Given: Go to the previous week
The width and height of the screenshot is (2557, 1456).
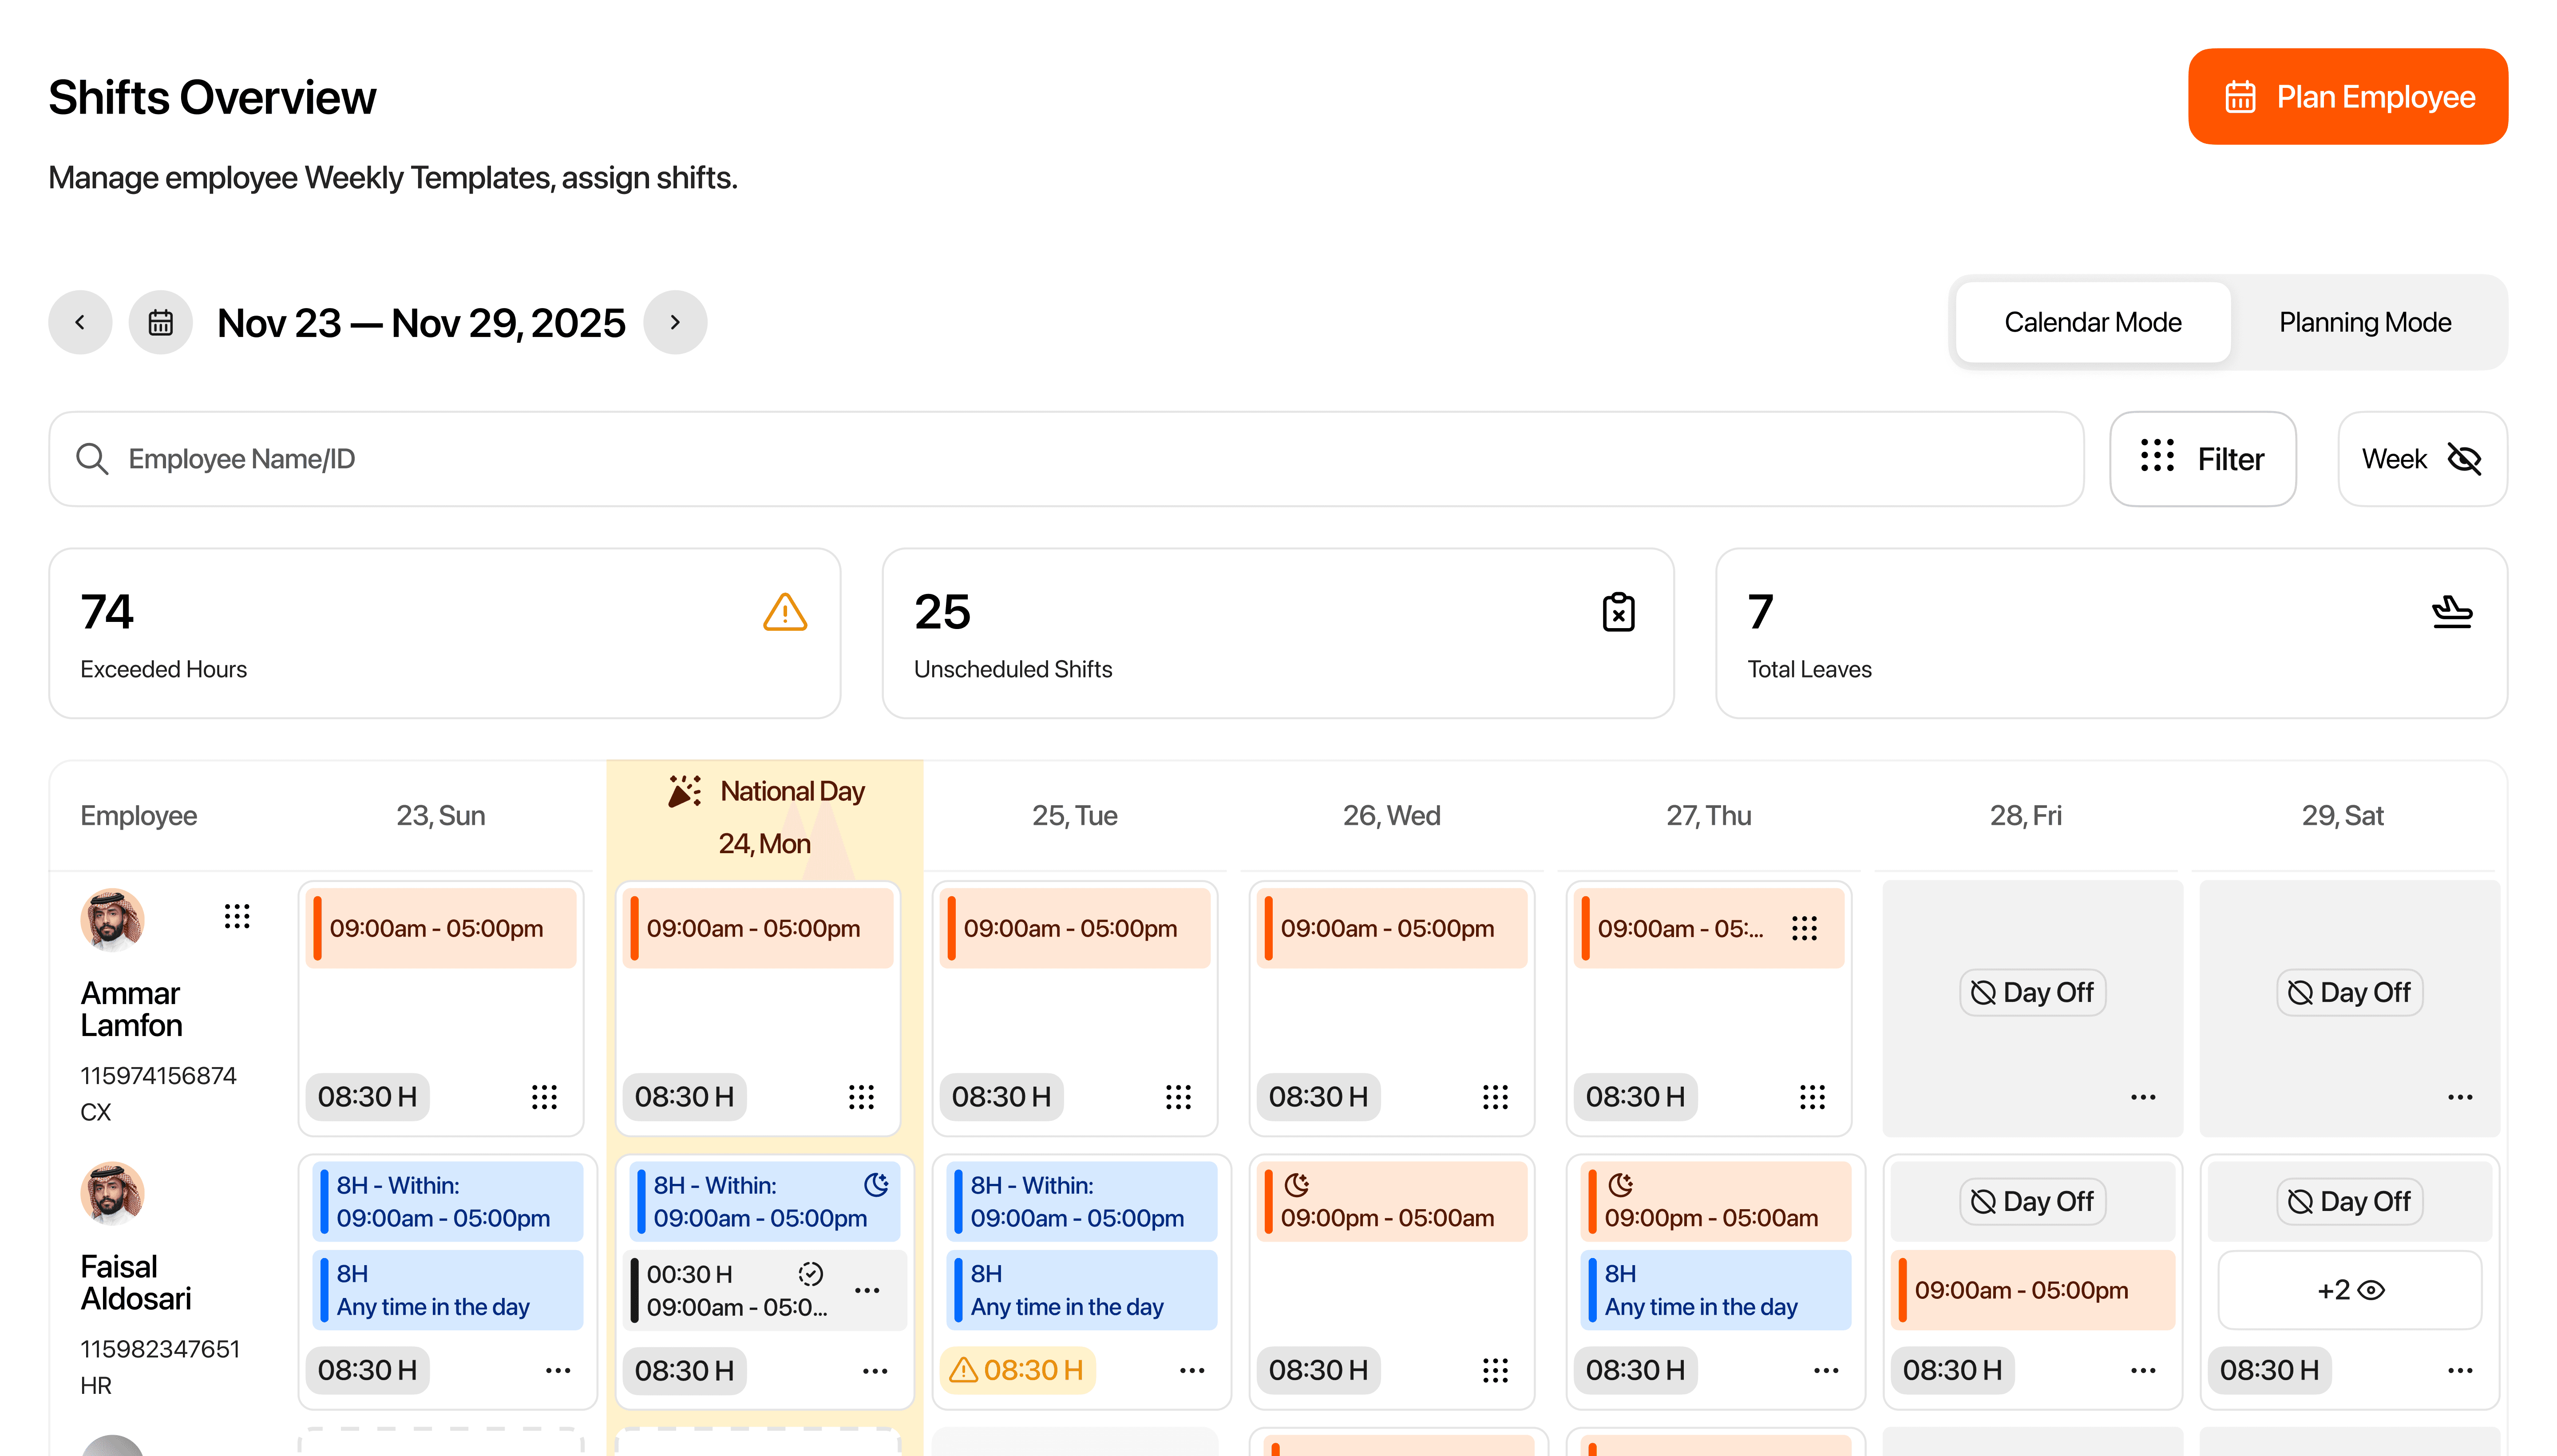Looking at the screenshot, I should click(x=80, y=322).
